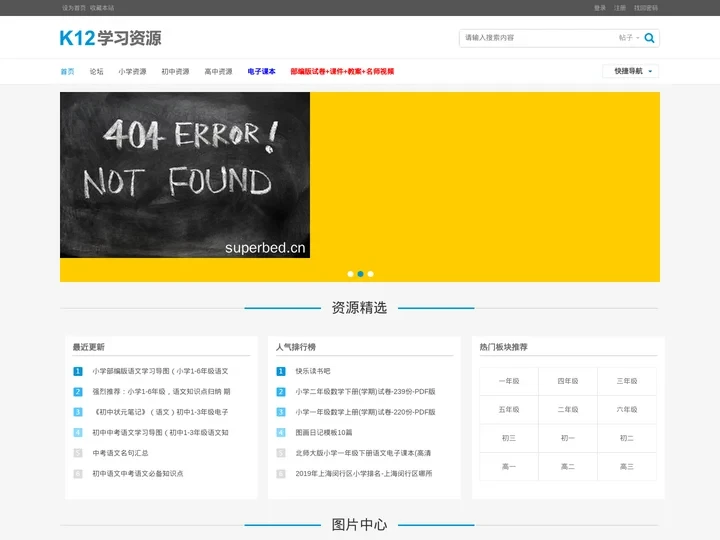Open the 电子课本 nav link
Viewport: 720px width, 540px height.
261,72
